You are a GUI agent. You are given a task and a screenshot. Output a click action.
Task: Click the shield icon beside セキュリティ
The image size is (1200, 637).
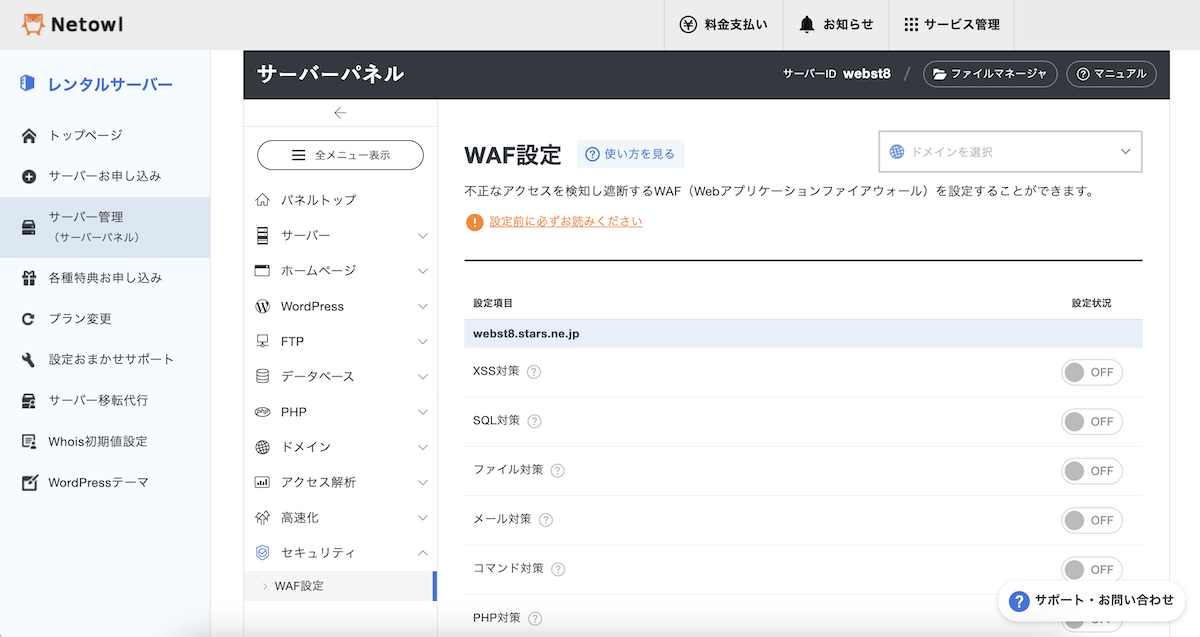pyautogui.click(x=263, y=552)
